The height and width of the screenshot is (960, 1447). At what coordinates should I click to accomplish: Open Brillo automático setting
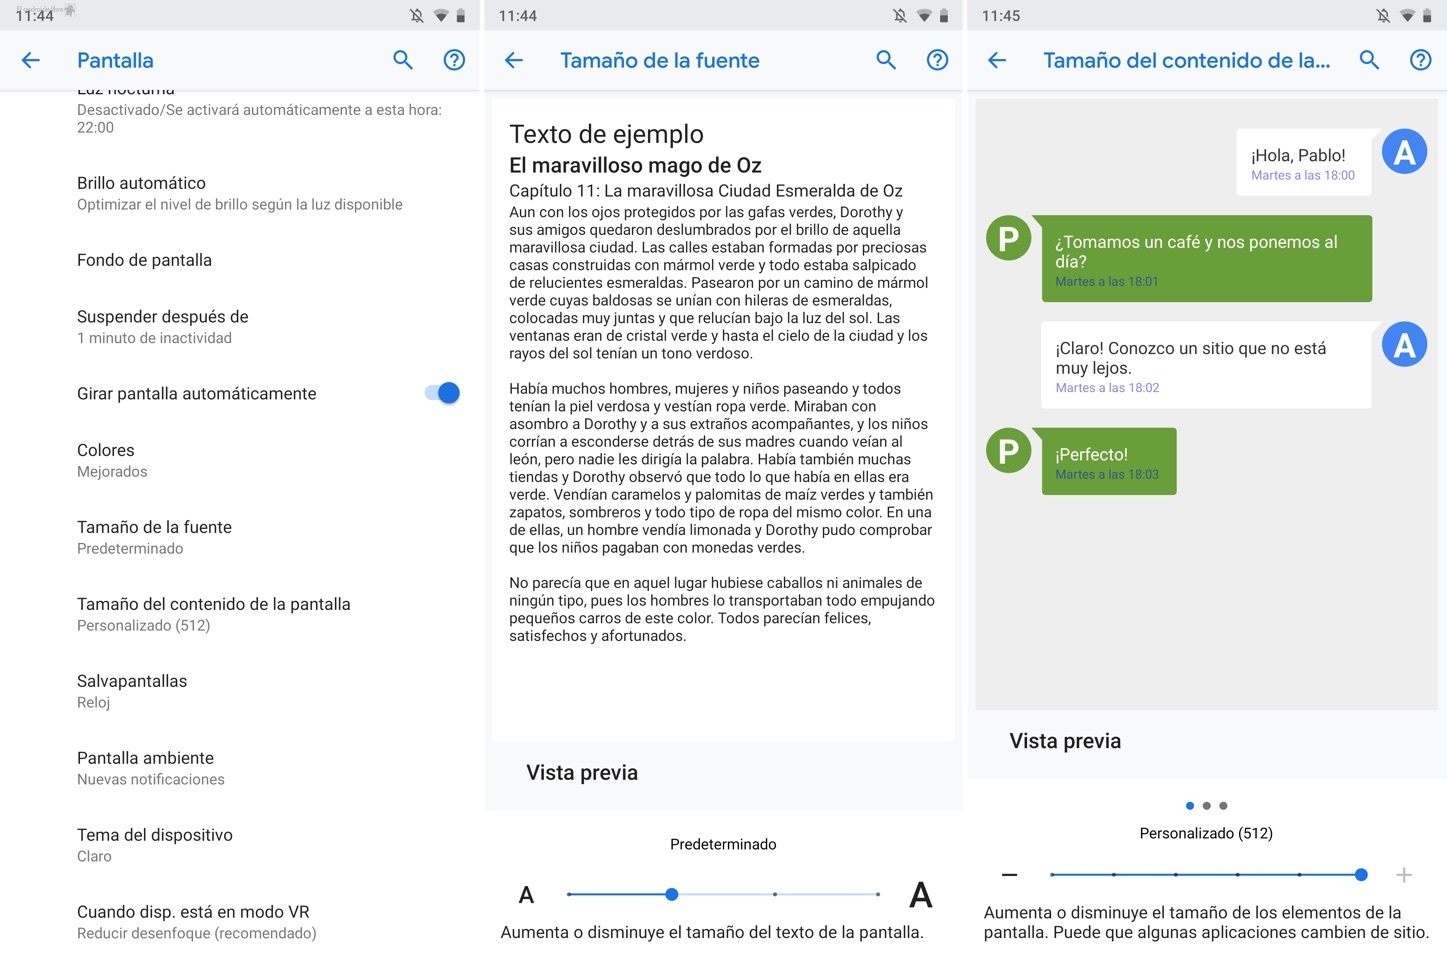point(240,193)
